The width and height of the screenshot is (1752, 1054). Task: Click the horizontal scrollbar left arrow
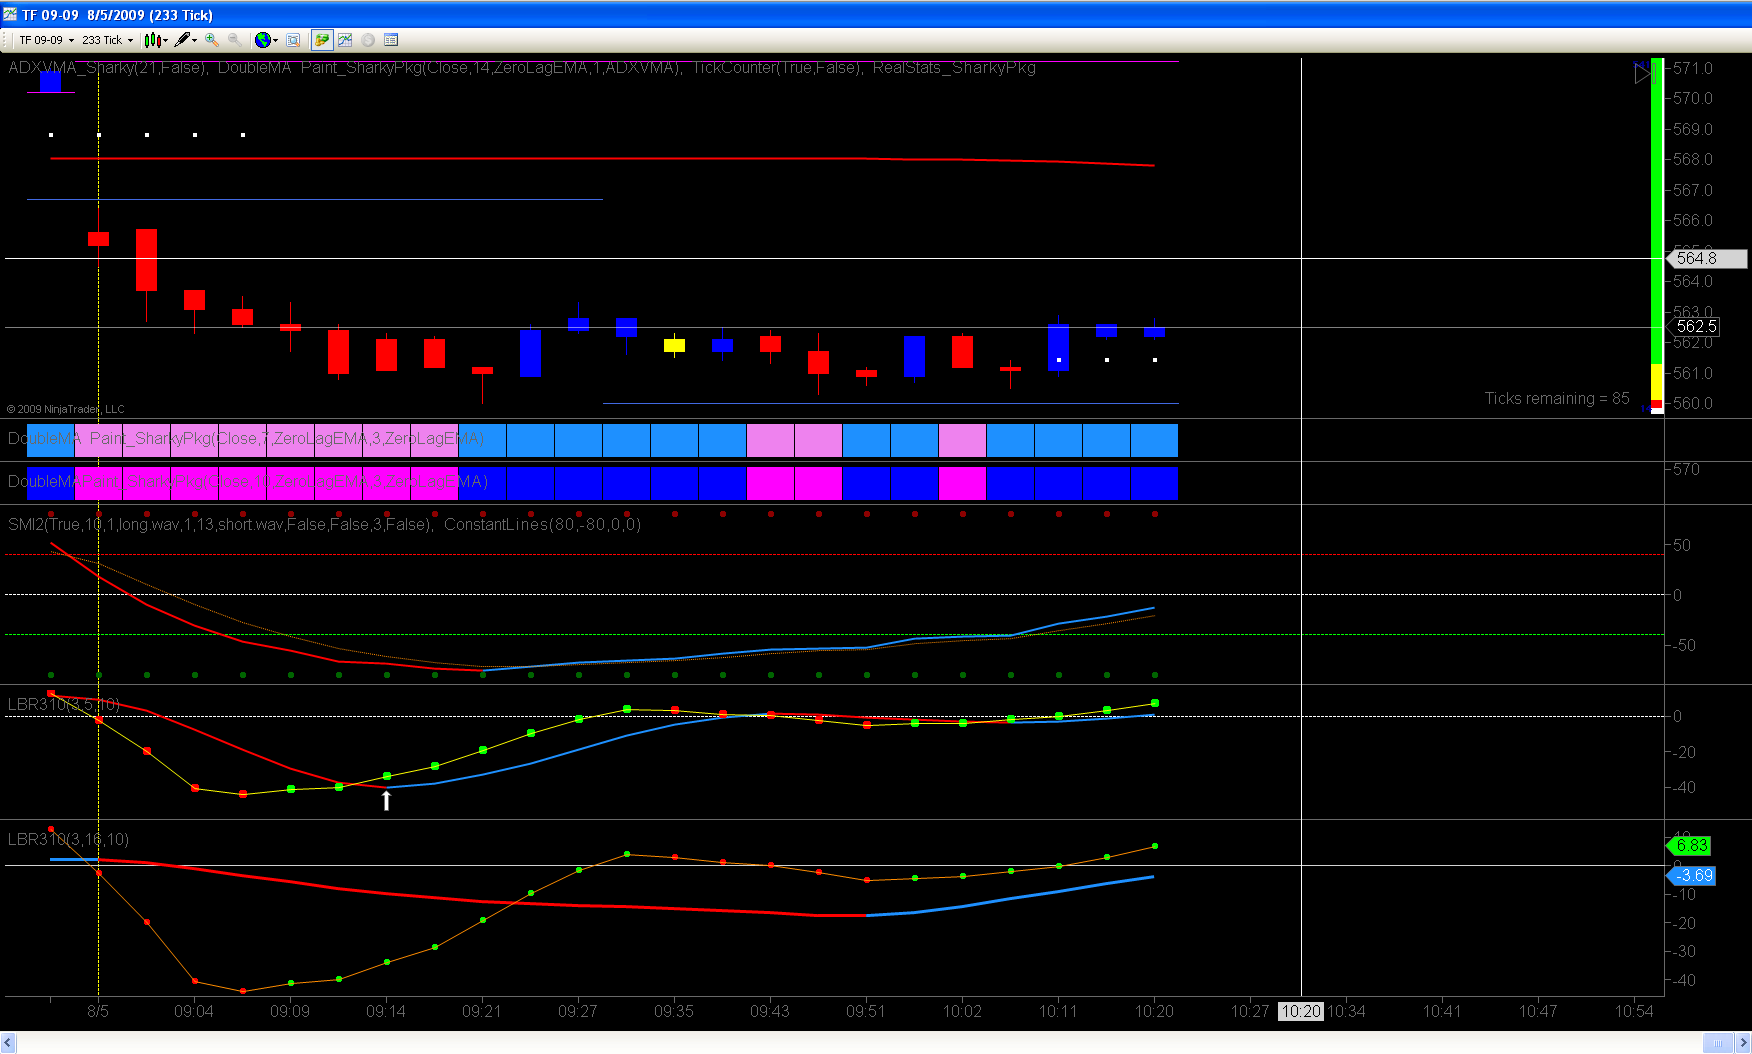coord(8,1043)
